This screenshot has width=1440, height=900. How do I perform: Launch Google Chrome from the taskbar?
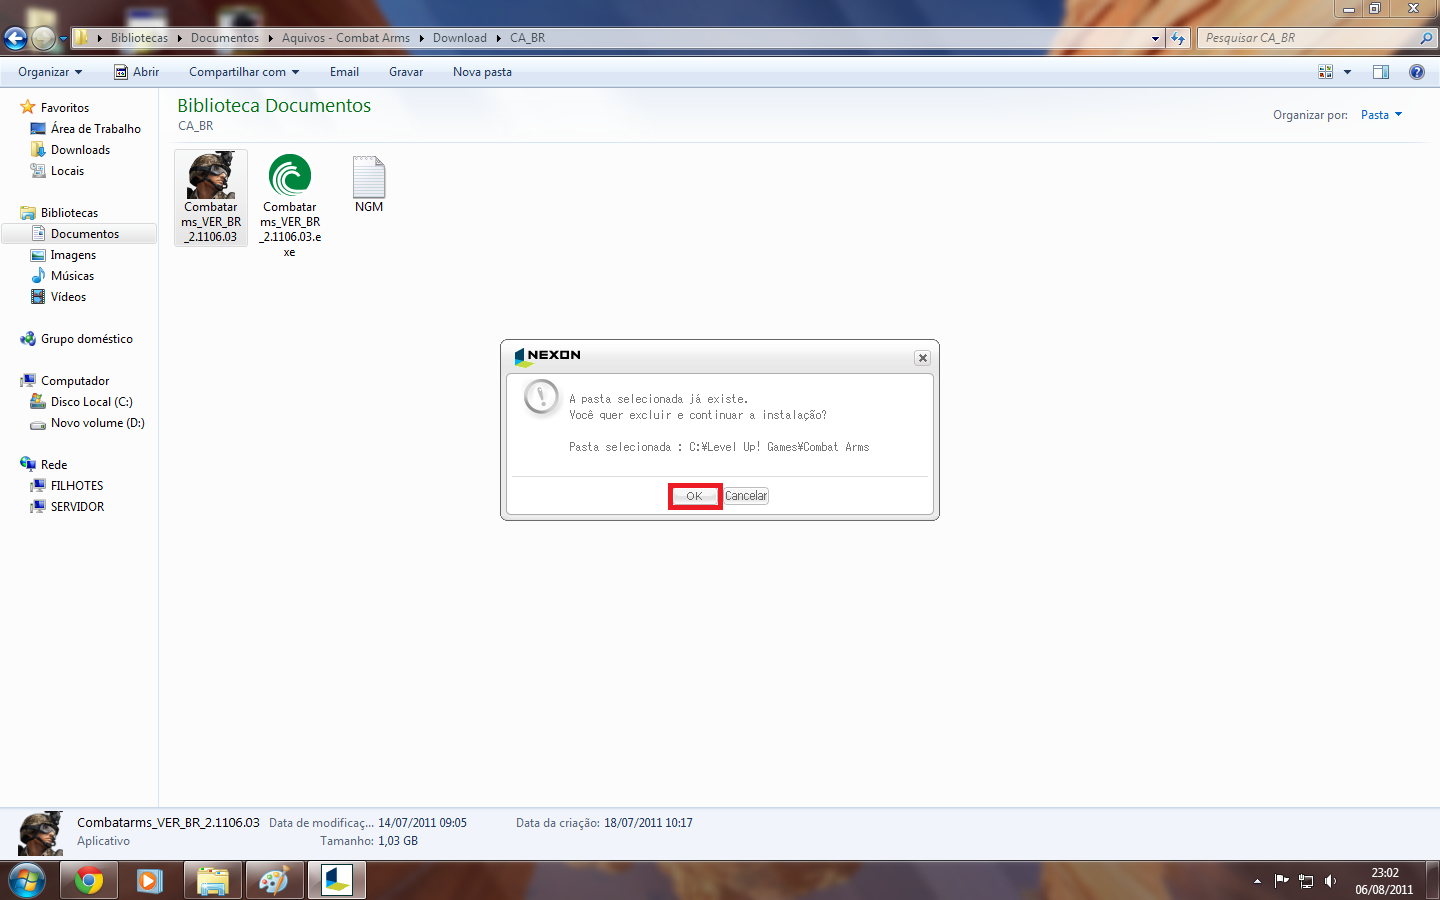pos(89,880)
